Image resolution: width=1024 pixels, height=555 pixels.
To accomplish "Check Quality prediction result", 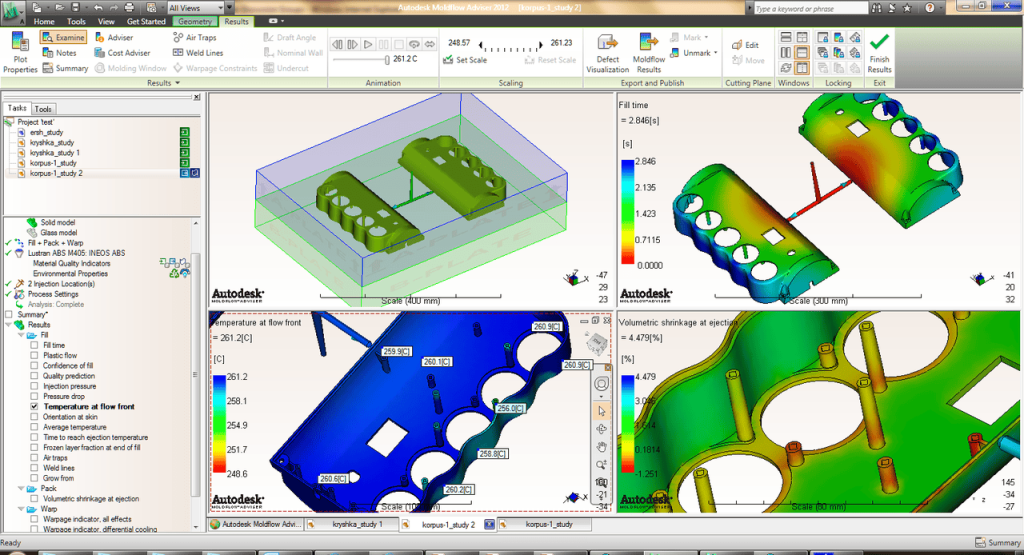I will click(x=34, y=376).
